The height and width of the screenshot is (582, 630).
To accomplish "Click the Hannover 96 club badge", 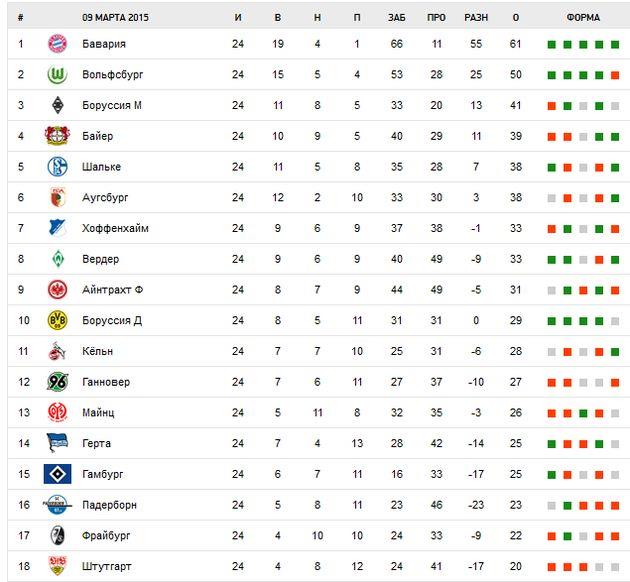I will [56, 382].
